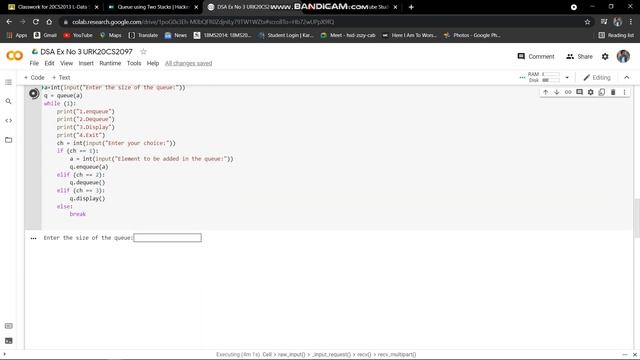This screenshot has width=640, height=360.
Task: Add a new Code cell
Action: 34,78
